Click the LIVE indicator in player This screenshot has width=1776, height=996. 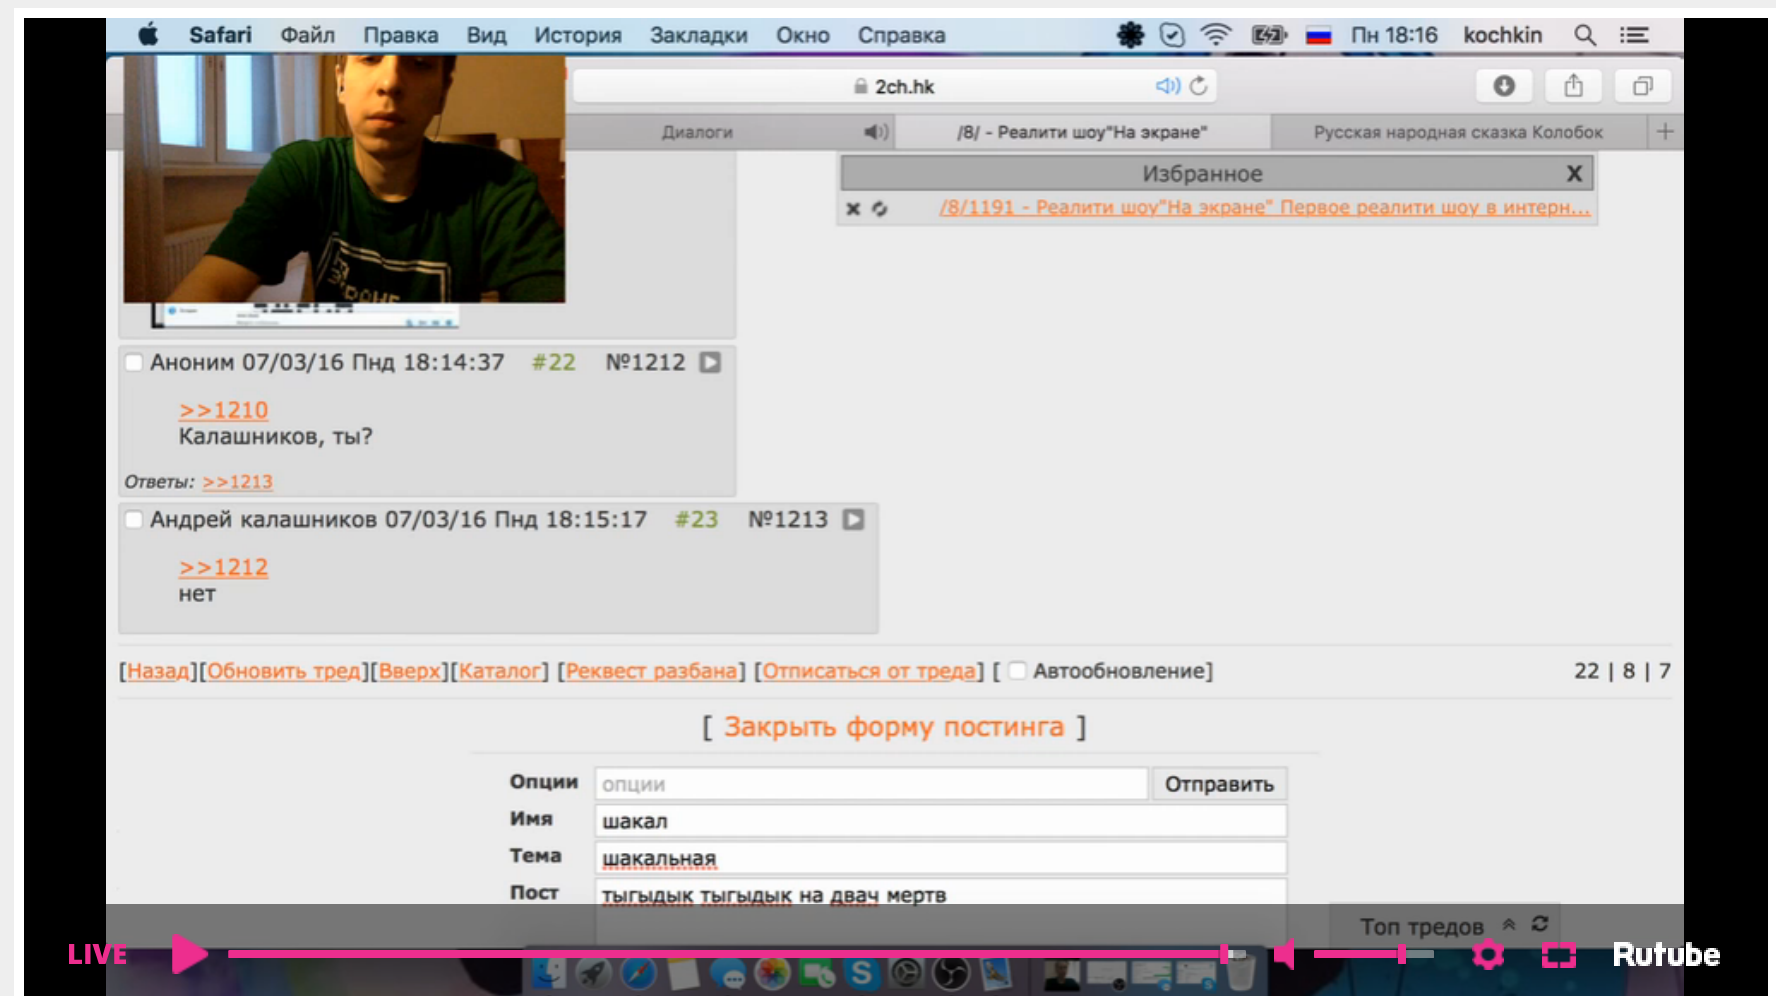click(x=97, y=955)
